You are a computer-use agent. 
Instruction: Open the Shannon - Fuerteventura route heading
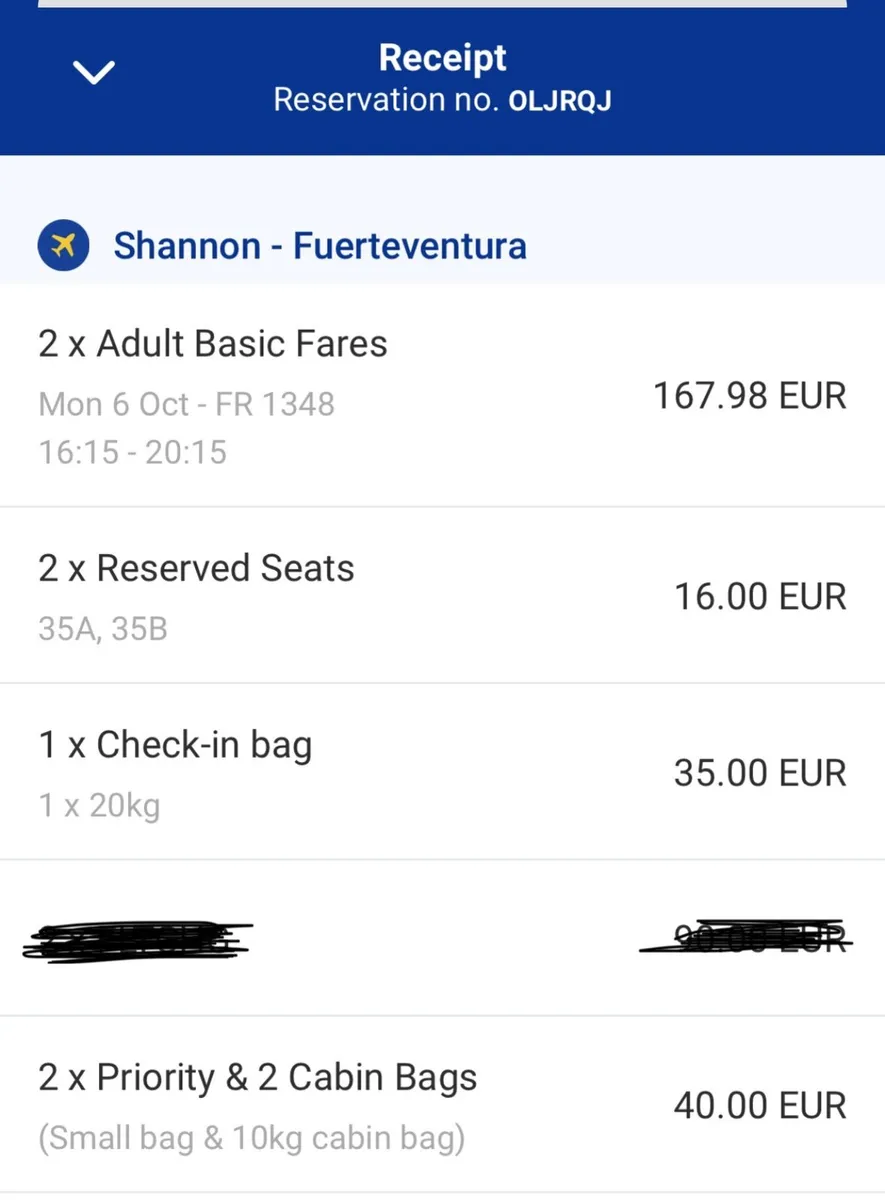click(320, 246)
